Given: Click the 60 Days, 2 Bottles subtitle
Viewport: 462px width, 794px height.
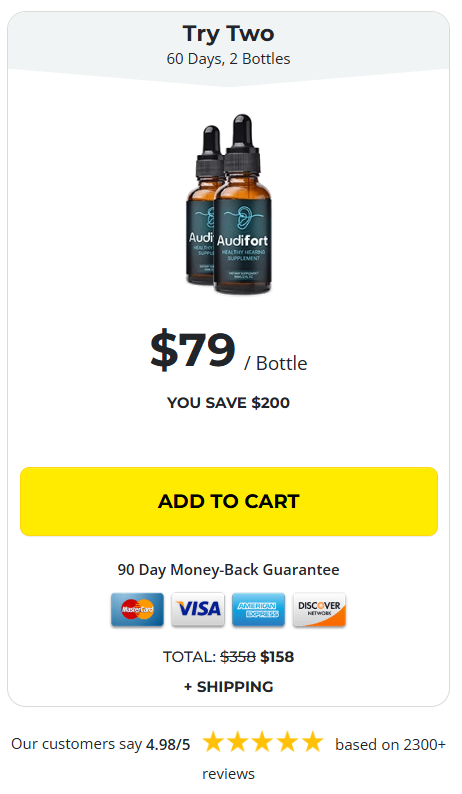Looking at the screenshot, I should point(228,59).
